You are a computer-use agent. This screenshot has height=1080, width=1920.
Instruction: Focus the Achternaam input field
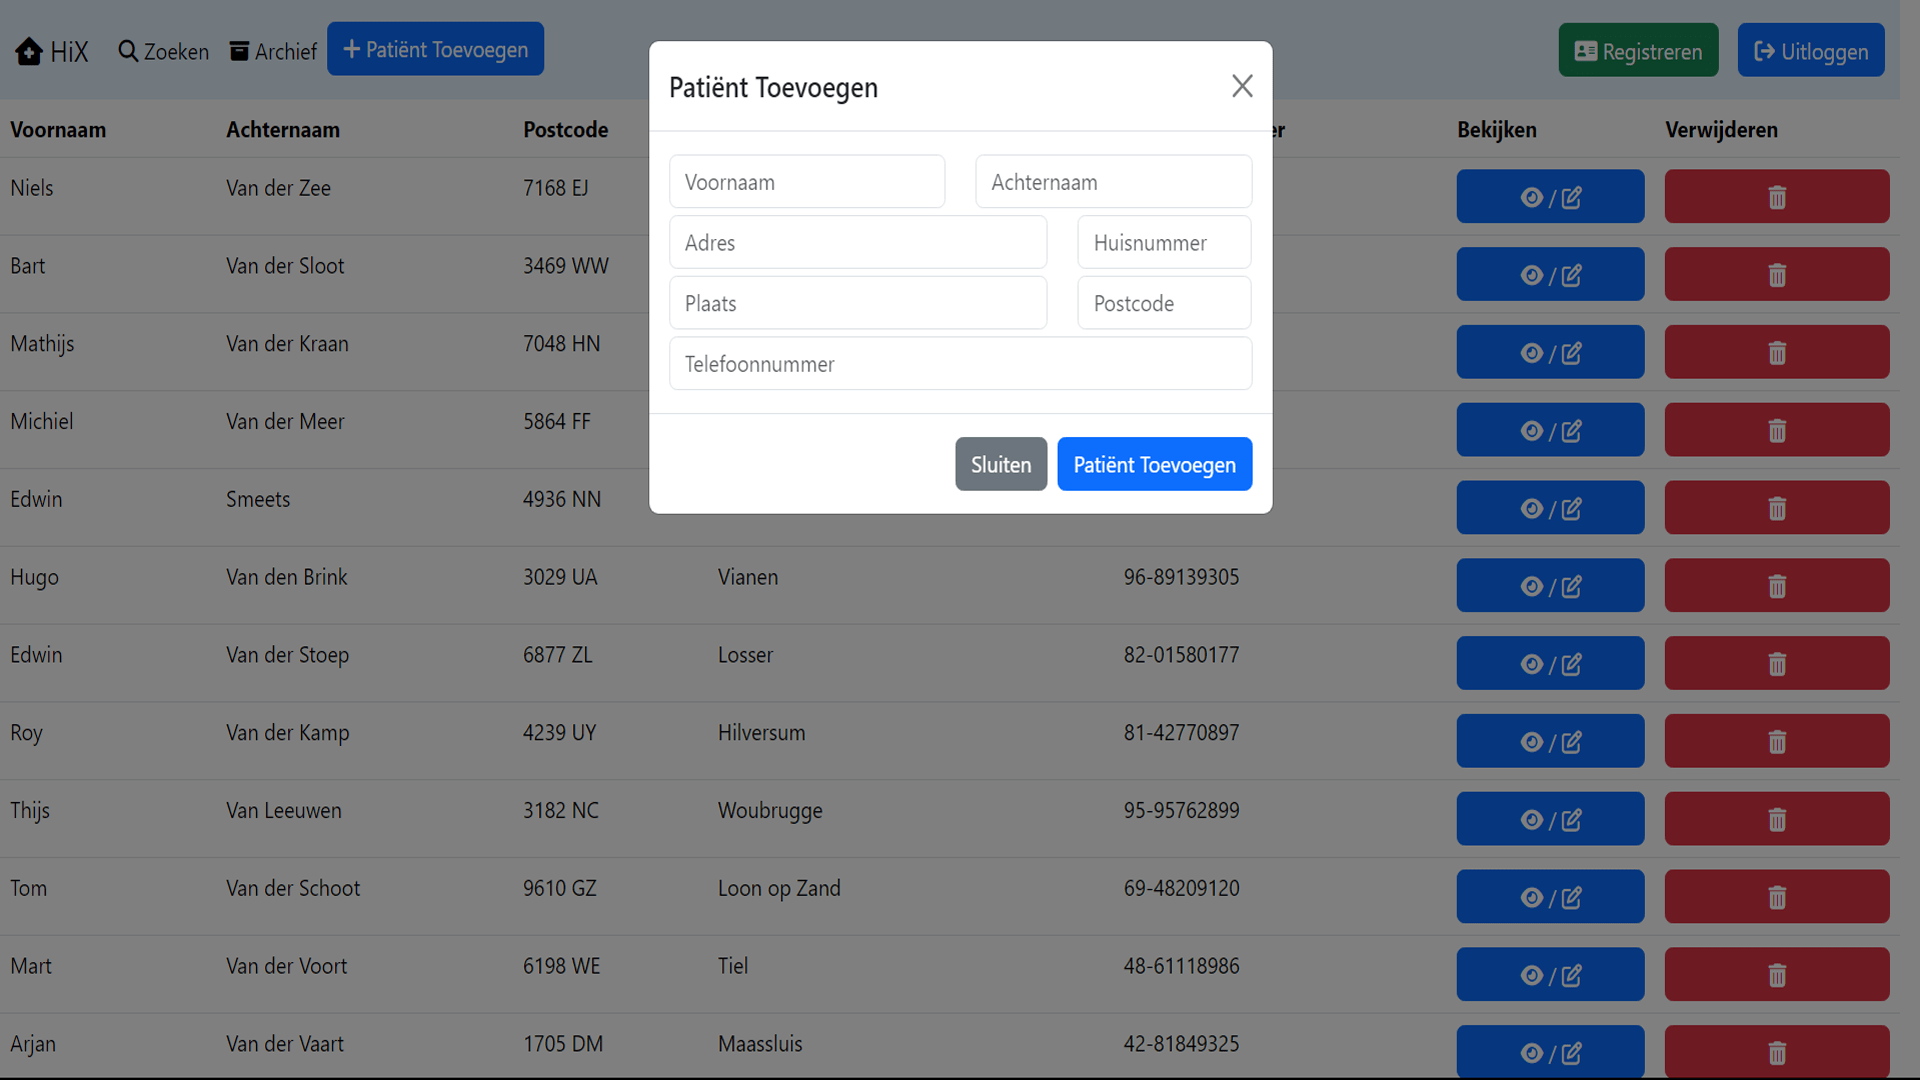pos(1113,182)
